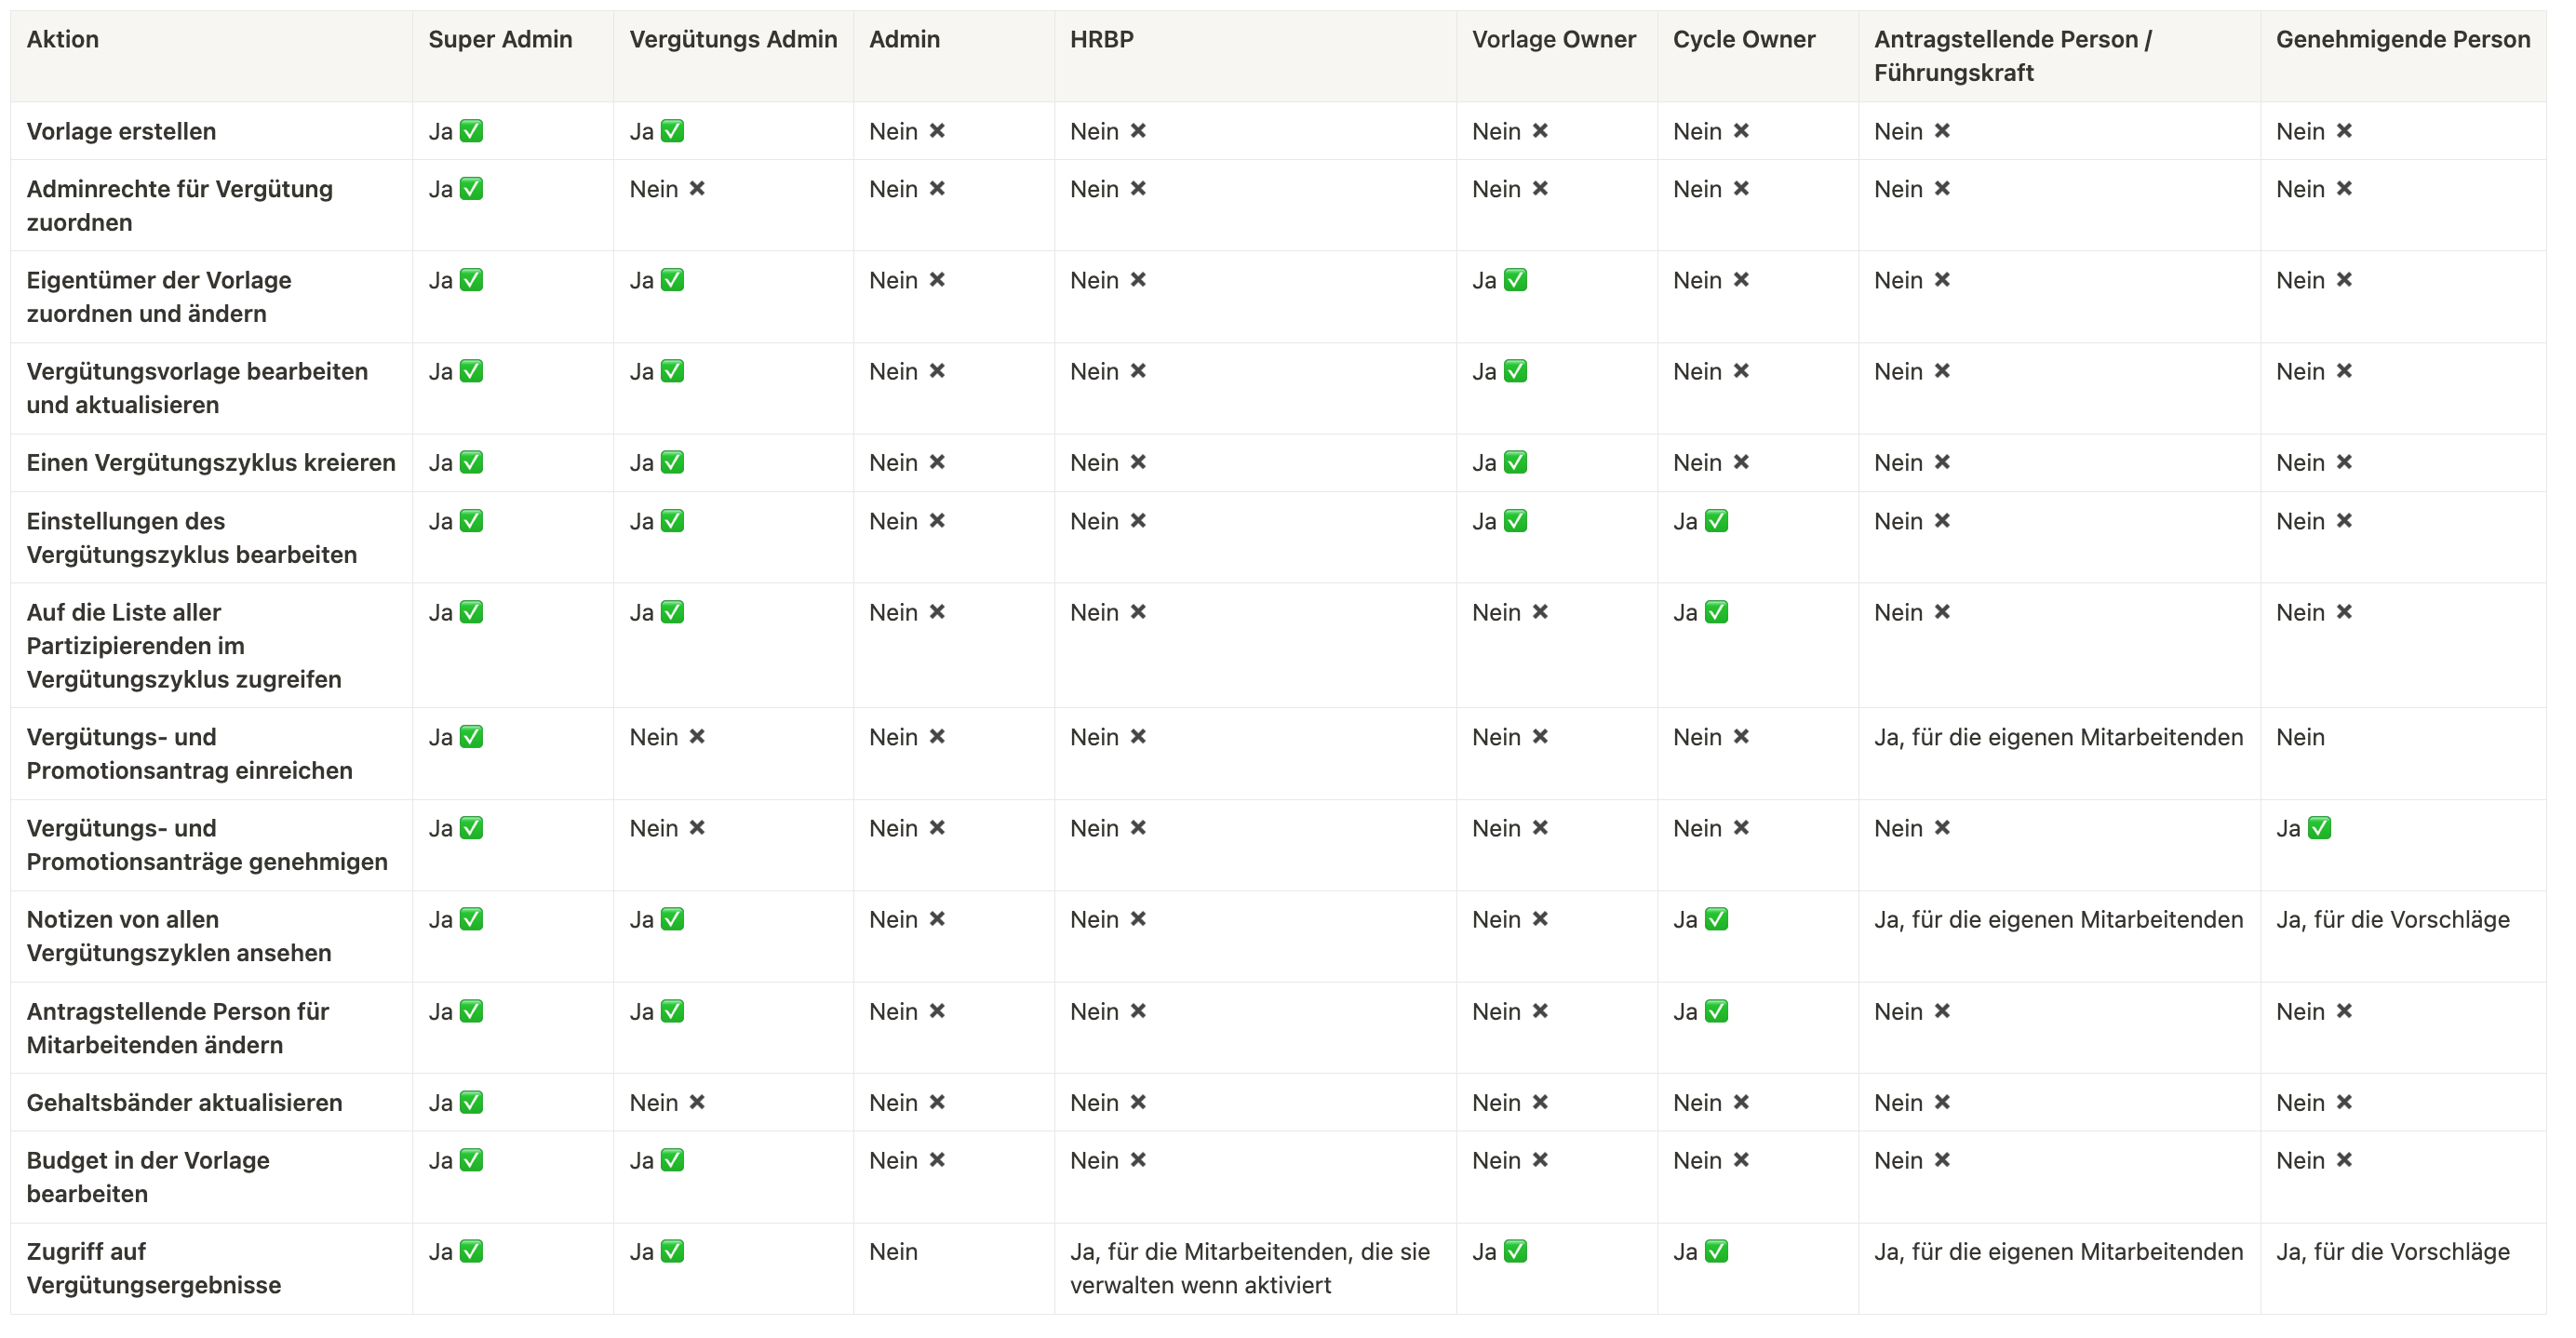Select 'Vergütungs- und Promotionsanträge genehmigen' row label

click(x=207, y=845)
